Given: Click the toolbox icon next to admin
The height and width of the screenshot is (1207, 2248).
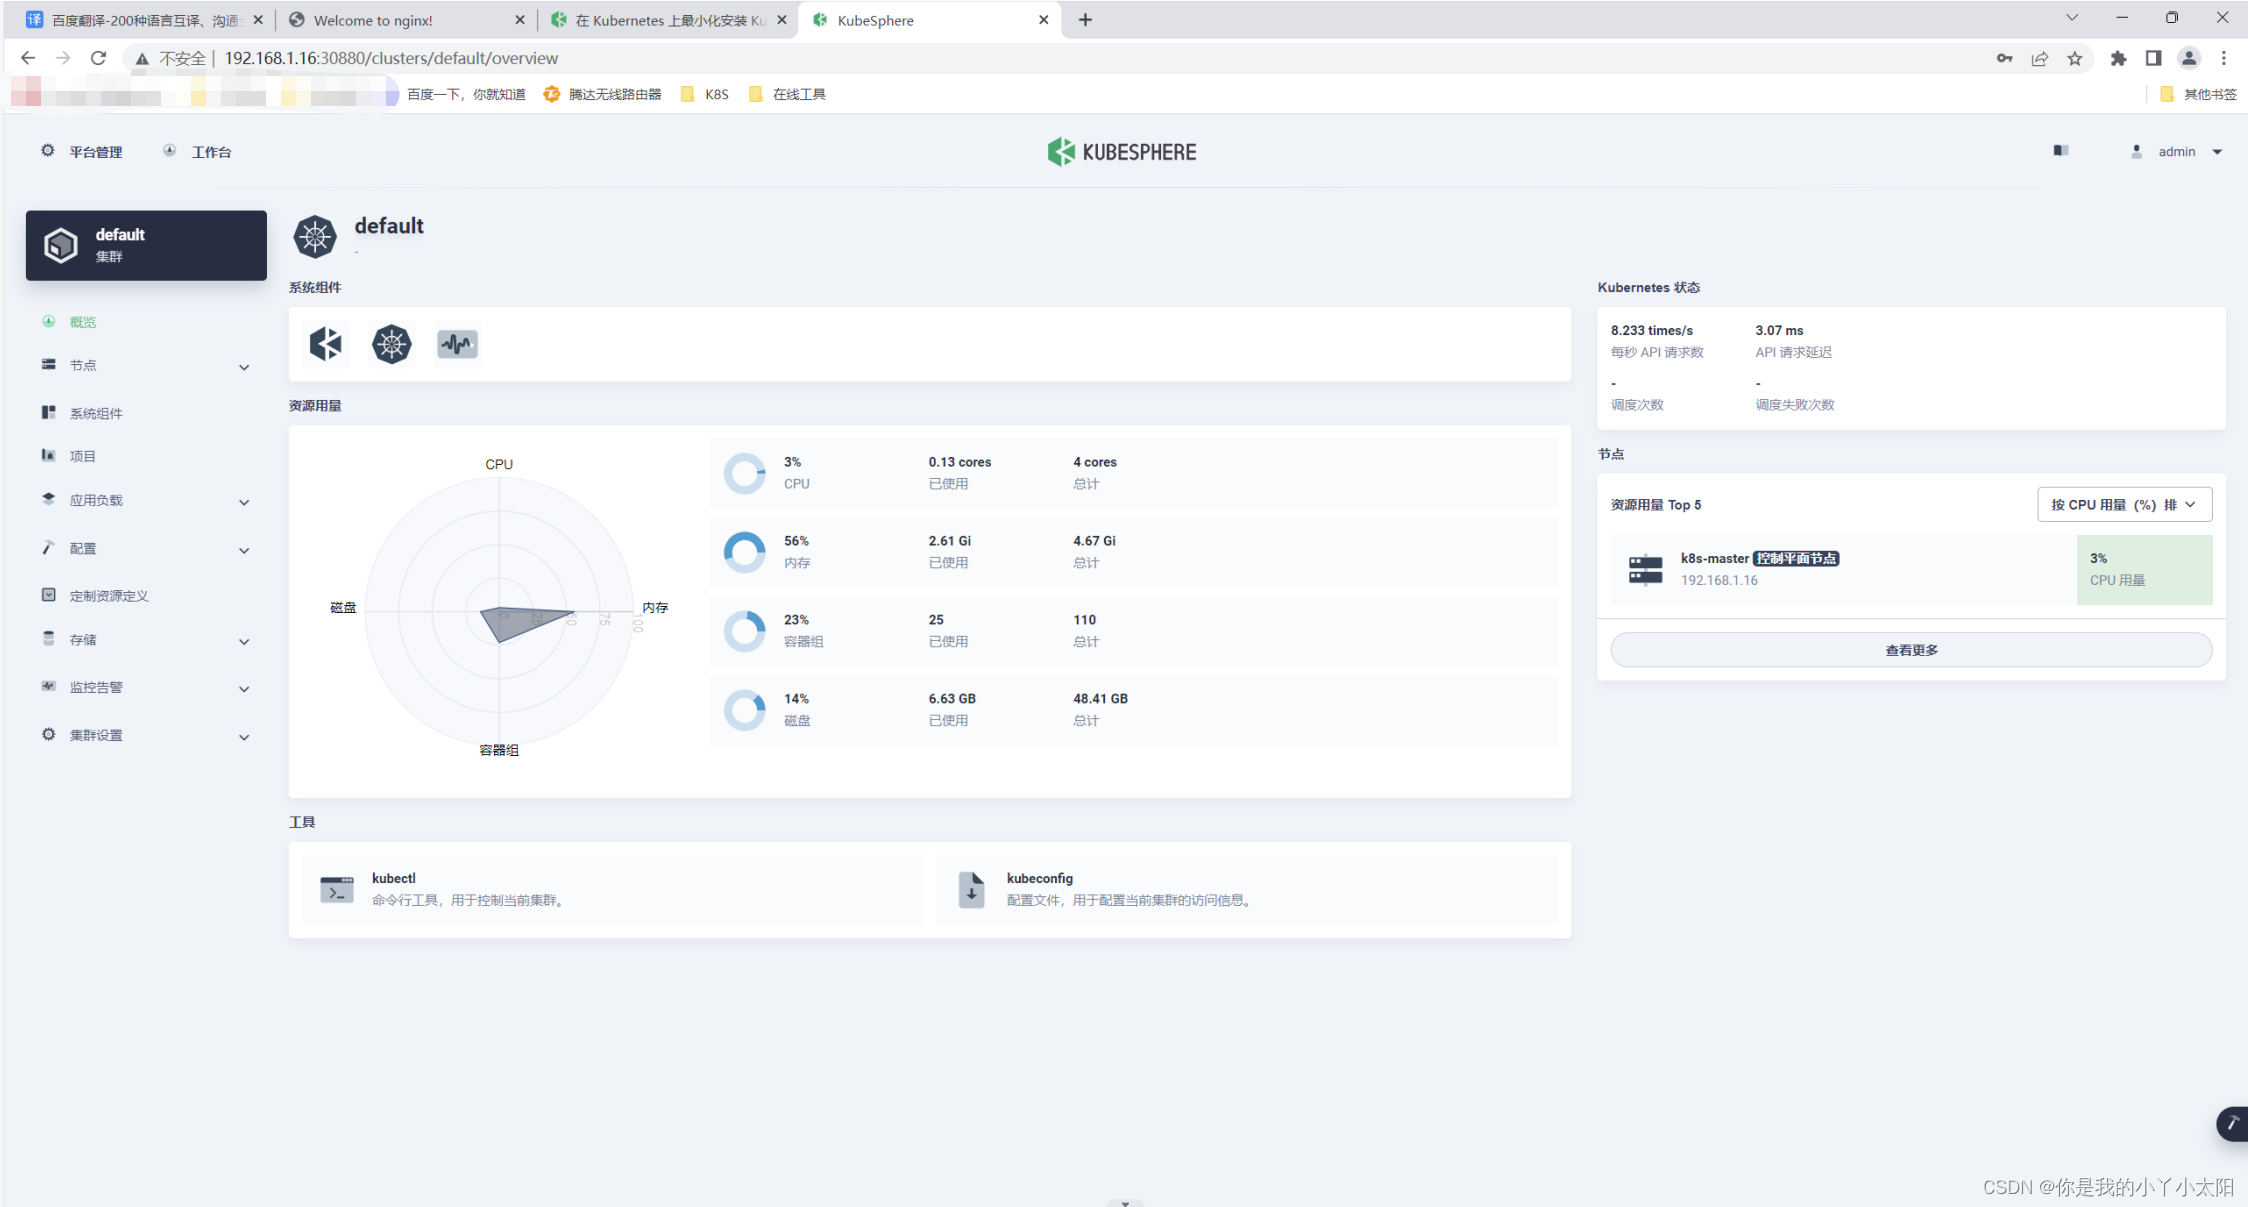Looking at the screenshot, I should 2061,151.
